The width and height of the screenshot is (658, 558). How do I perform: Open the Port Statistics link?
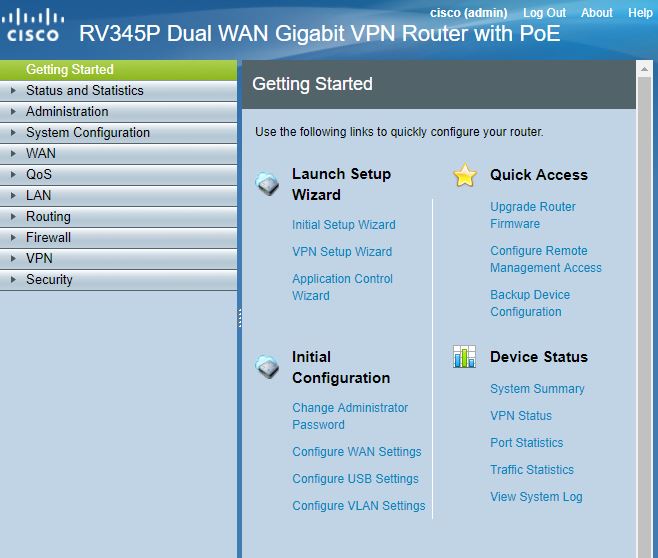(527, 443)
